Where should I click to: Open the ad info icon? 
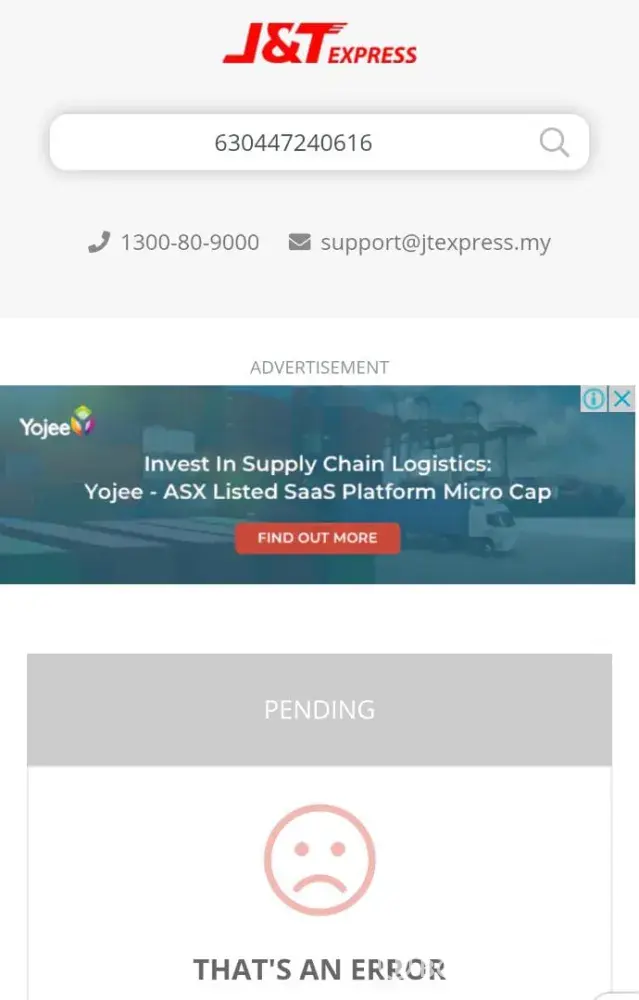[594, 399]
